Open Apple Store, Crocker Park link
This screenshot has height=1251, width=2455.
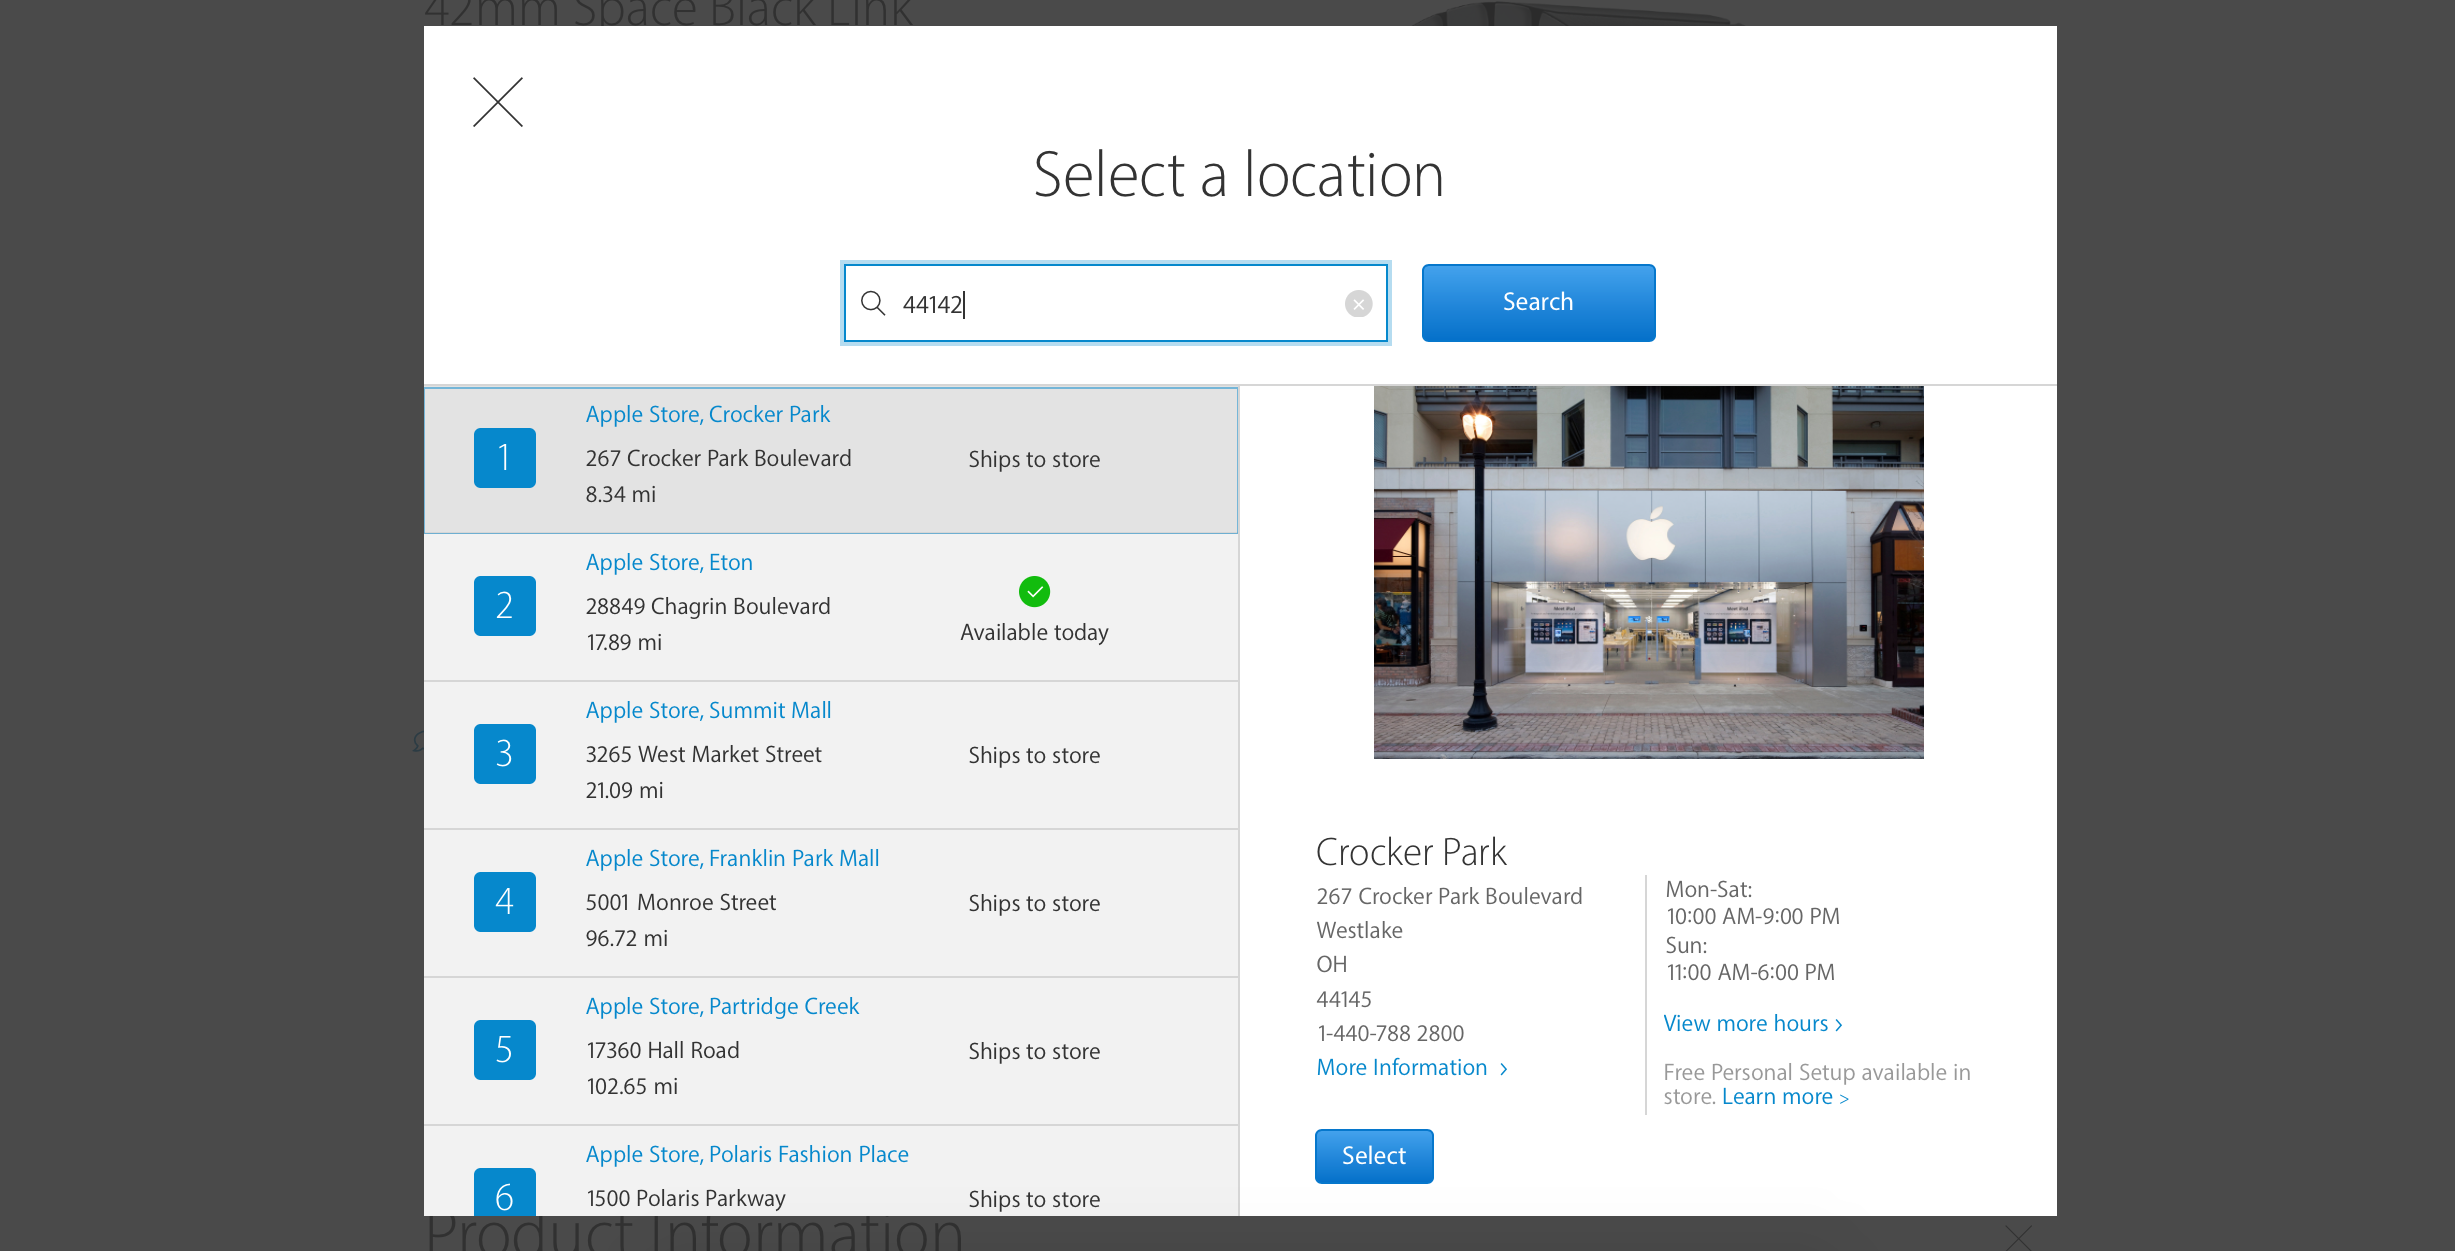tap(708, 414)
